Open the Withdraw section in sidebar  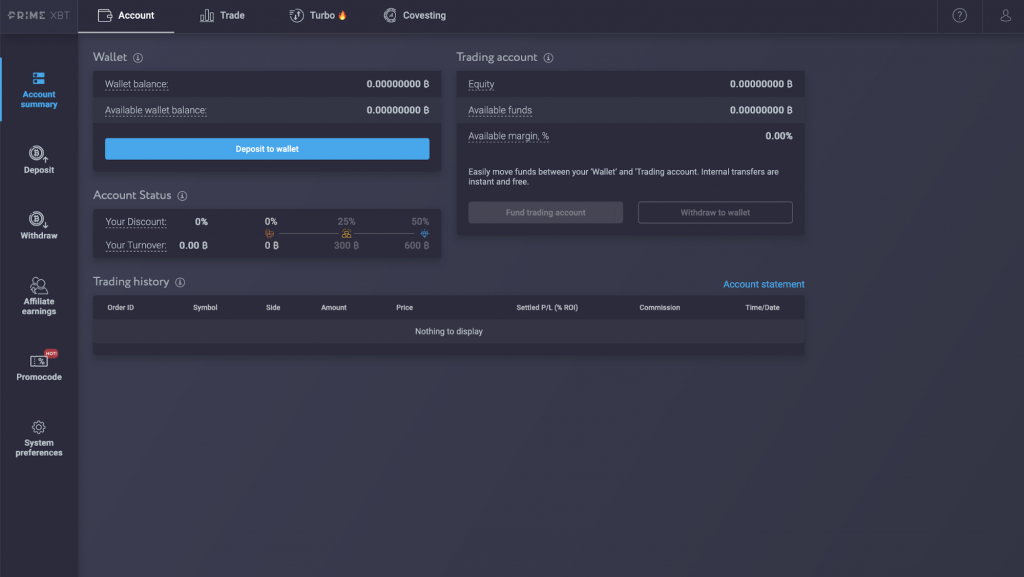(x=38, y=225)
